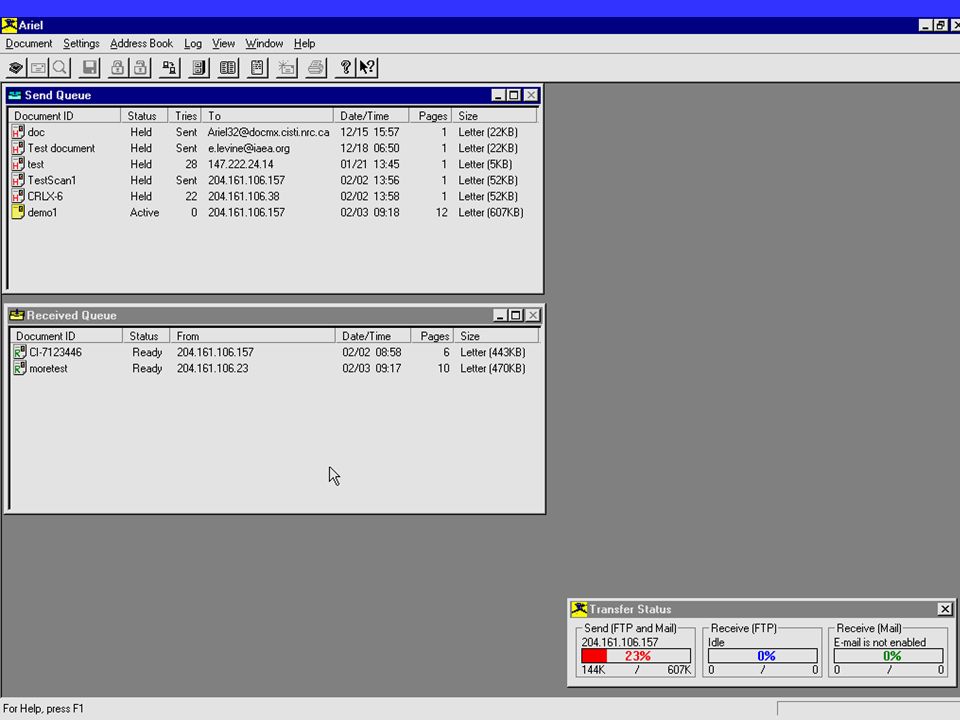The height and width of the screenshot is (720, 960).
Task: Click the received icon beside CI-7123446
Action: (x=20, y=352)
